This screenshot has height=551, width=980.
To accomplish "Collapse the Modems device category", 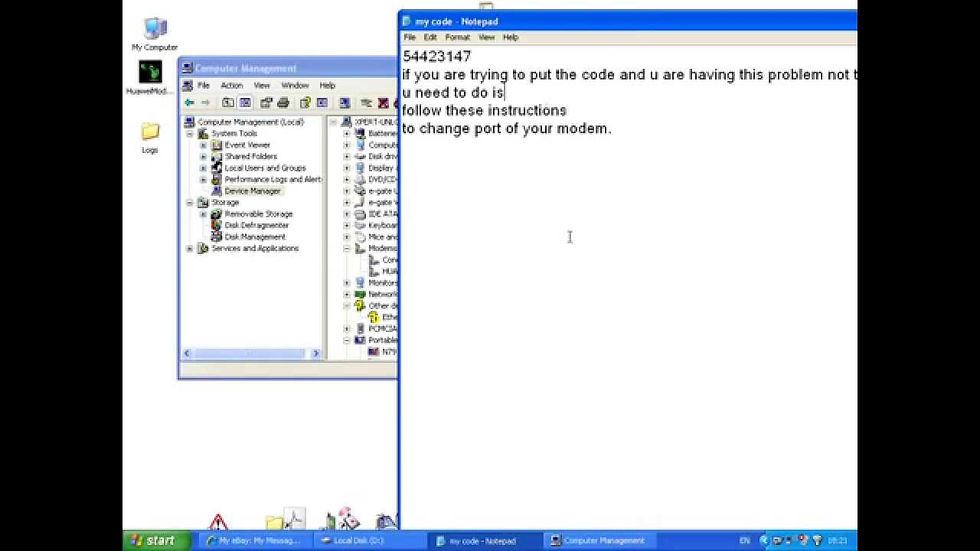I will [x=347, y=249].
